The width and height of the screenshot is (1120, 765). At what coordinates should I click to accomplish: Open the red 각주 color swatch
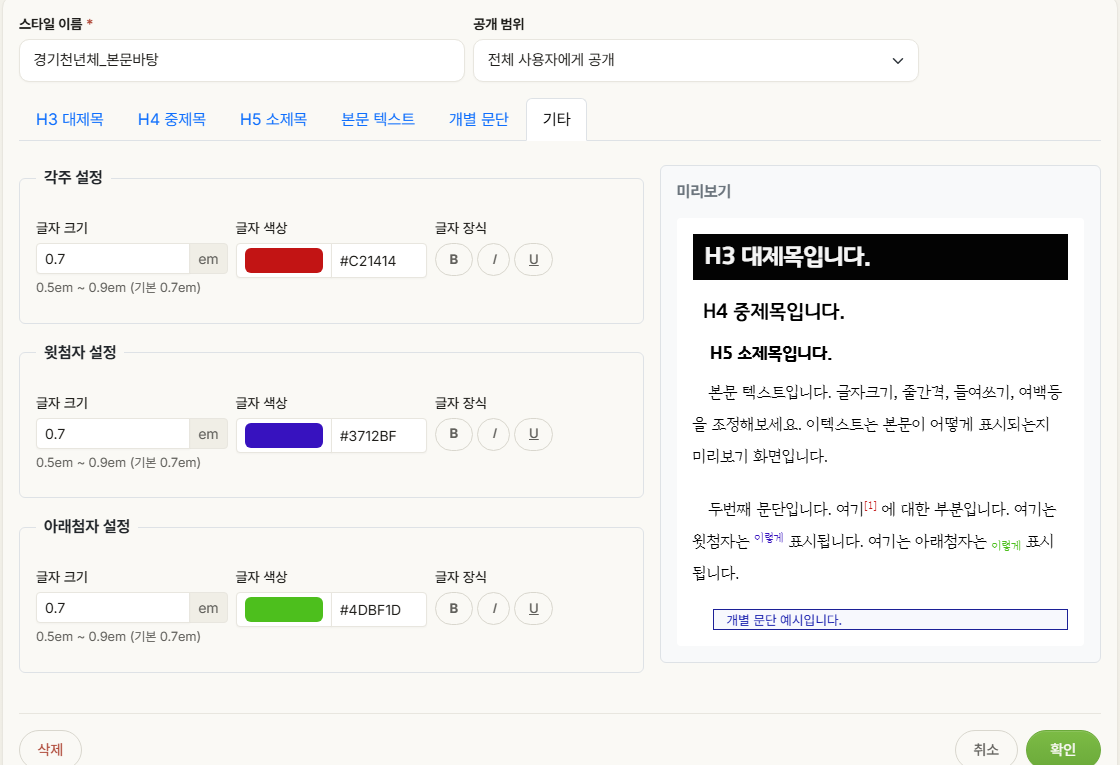click(284, 261)
